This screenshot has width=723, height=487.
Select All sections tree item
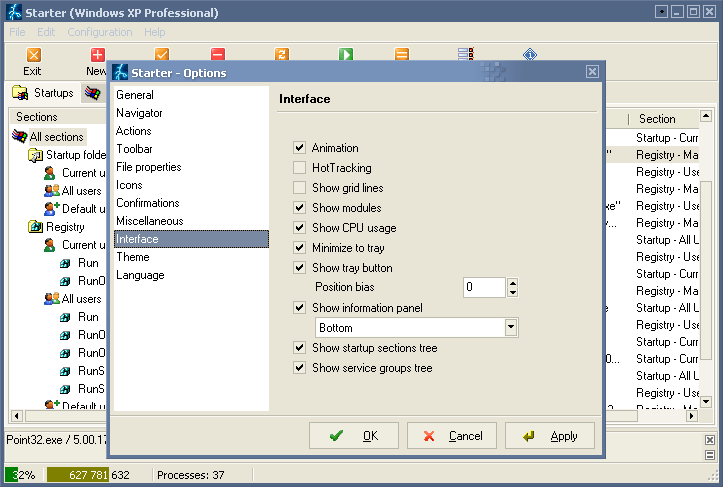(x=56, y=137)
